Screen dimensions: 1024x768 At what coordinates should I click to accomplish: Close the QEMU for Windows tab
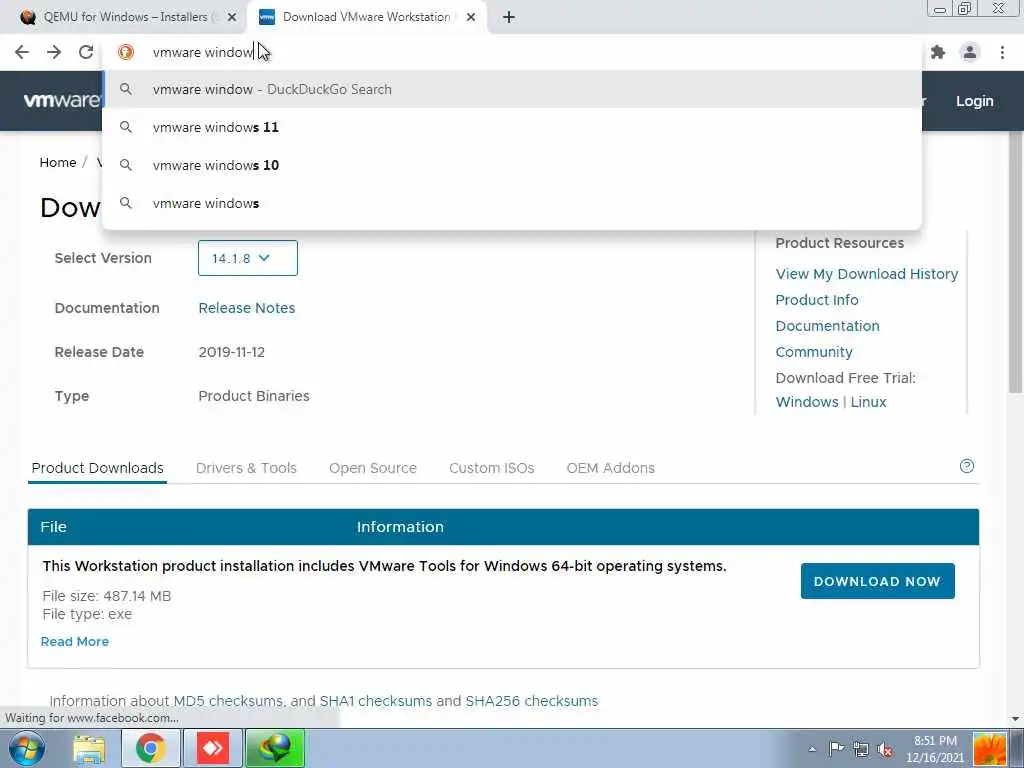click(x=232, y=18)
